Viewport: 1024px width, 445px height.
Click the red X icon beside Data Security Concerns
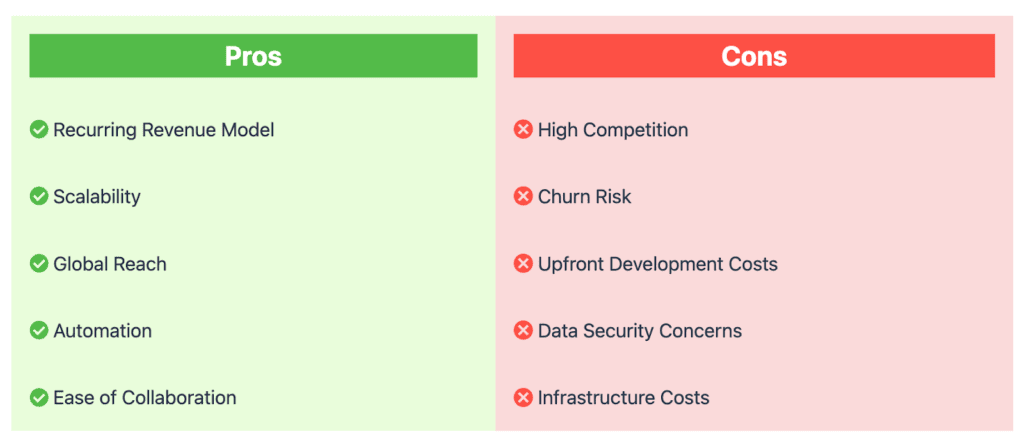[523, 330]
